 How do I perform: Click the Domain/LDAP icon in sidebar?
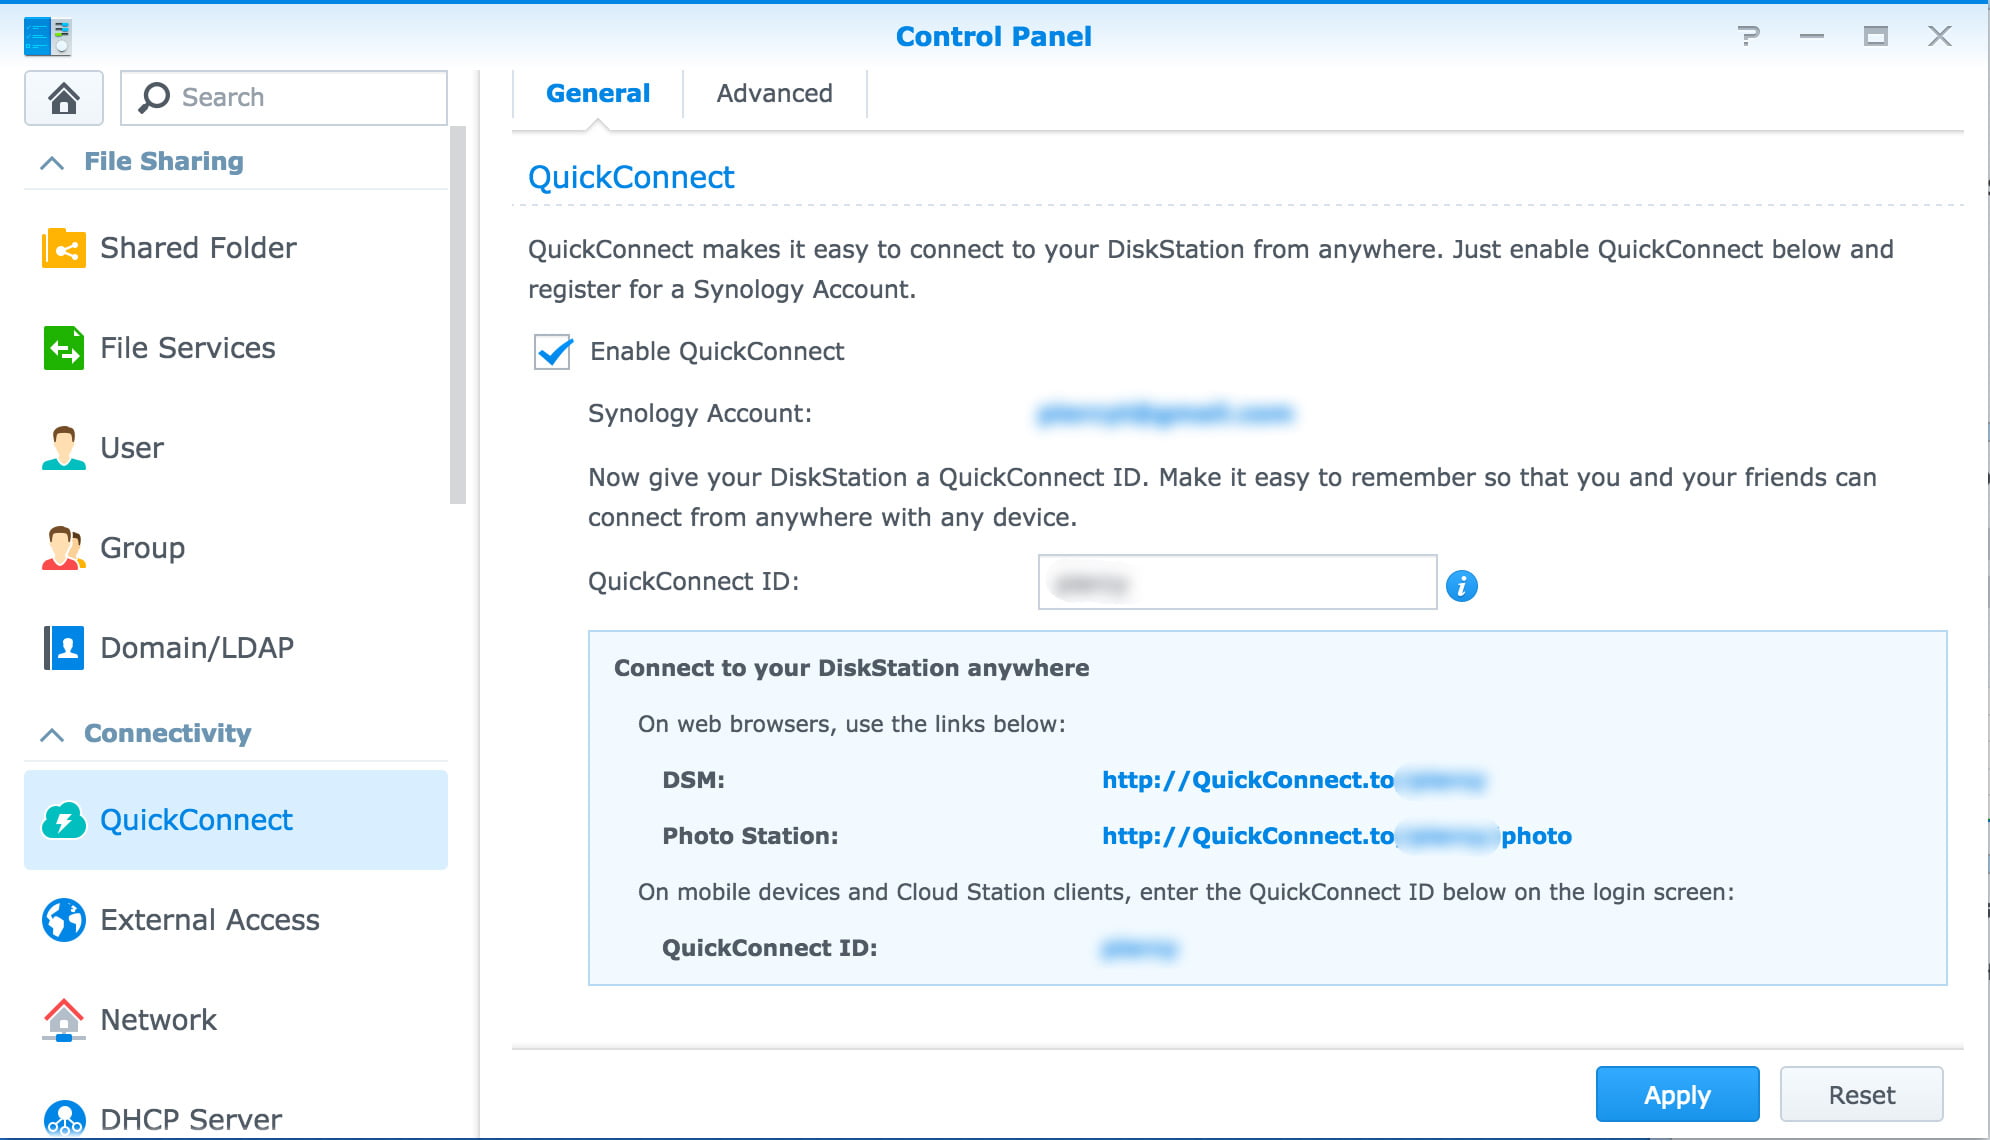tap(62, 647)
